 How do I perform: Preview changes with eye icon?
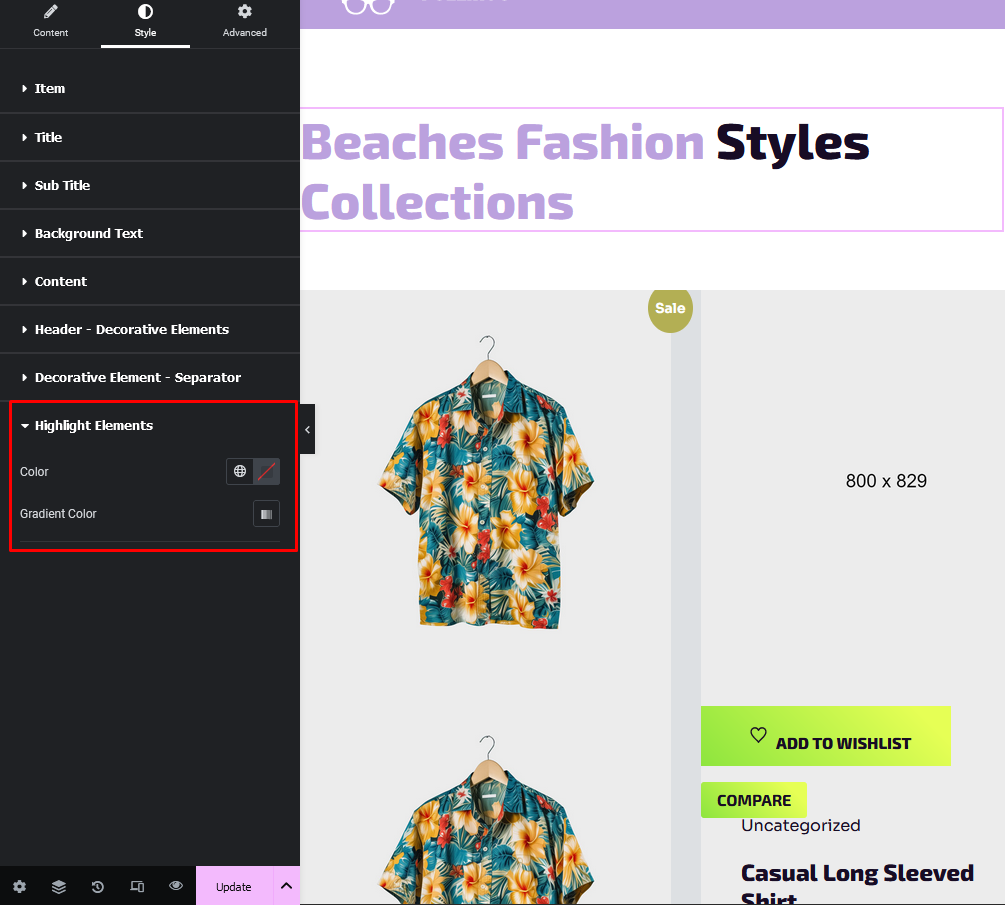point(176,886)
